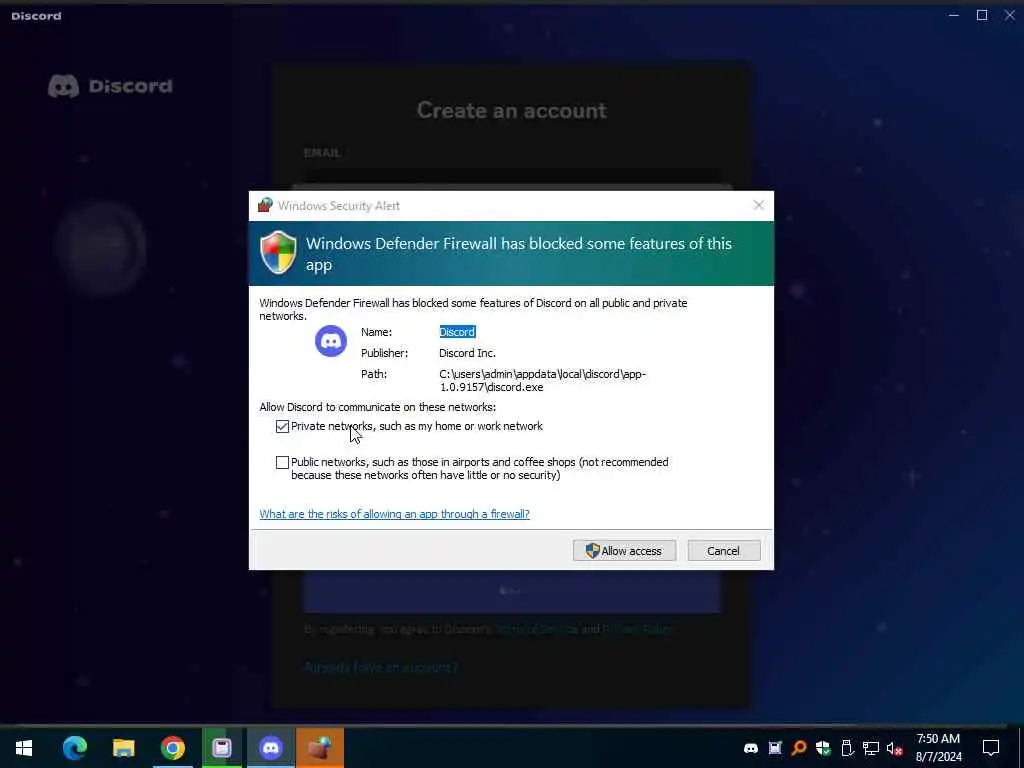This screenshot has width=1024, height=768.
Task: Open the Windows Start menu
Action: [24, 748]
